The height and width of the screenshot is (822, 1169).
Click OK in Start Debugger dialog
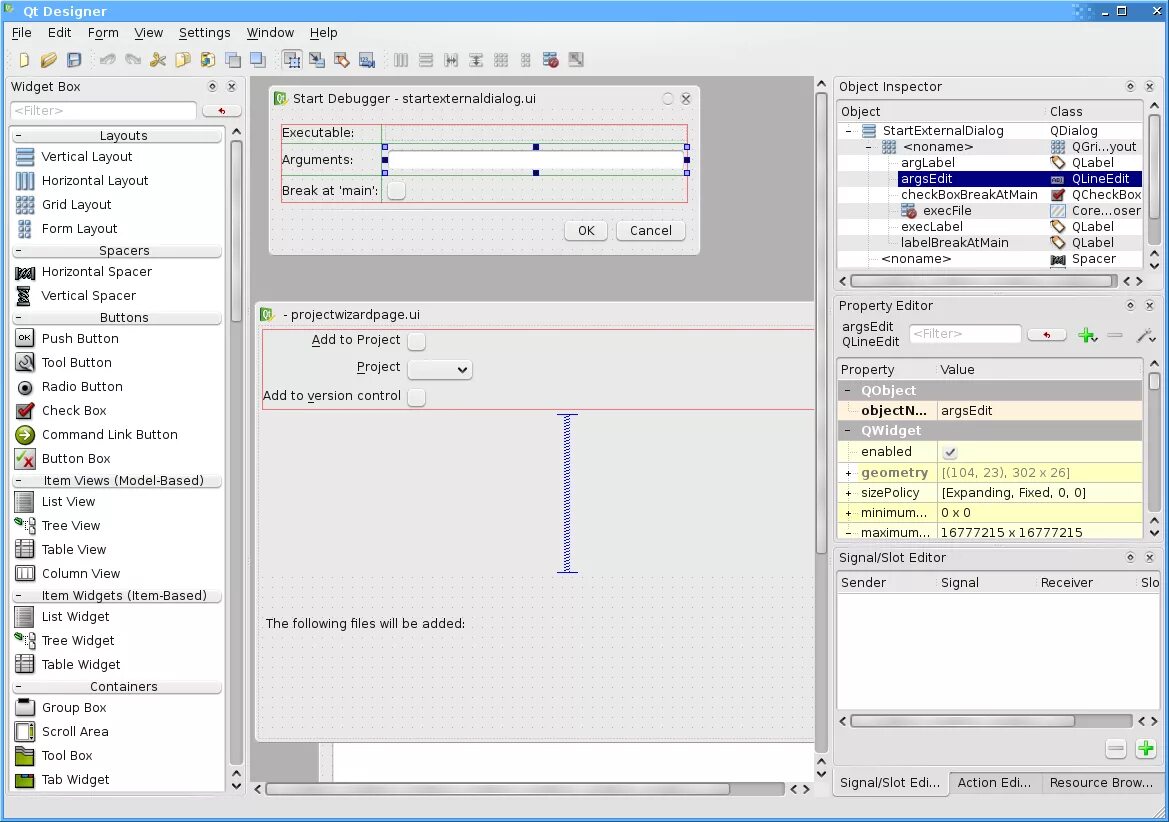tap(586, 231)
